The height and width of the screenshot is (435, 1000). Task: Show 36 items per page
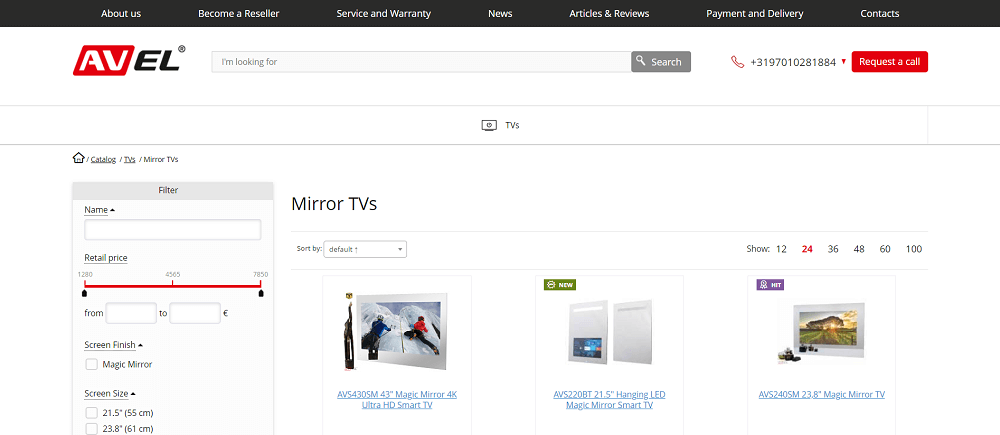pos(833,249)
